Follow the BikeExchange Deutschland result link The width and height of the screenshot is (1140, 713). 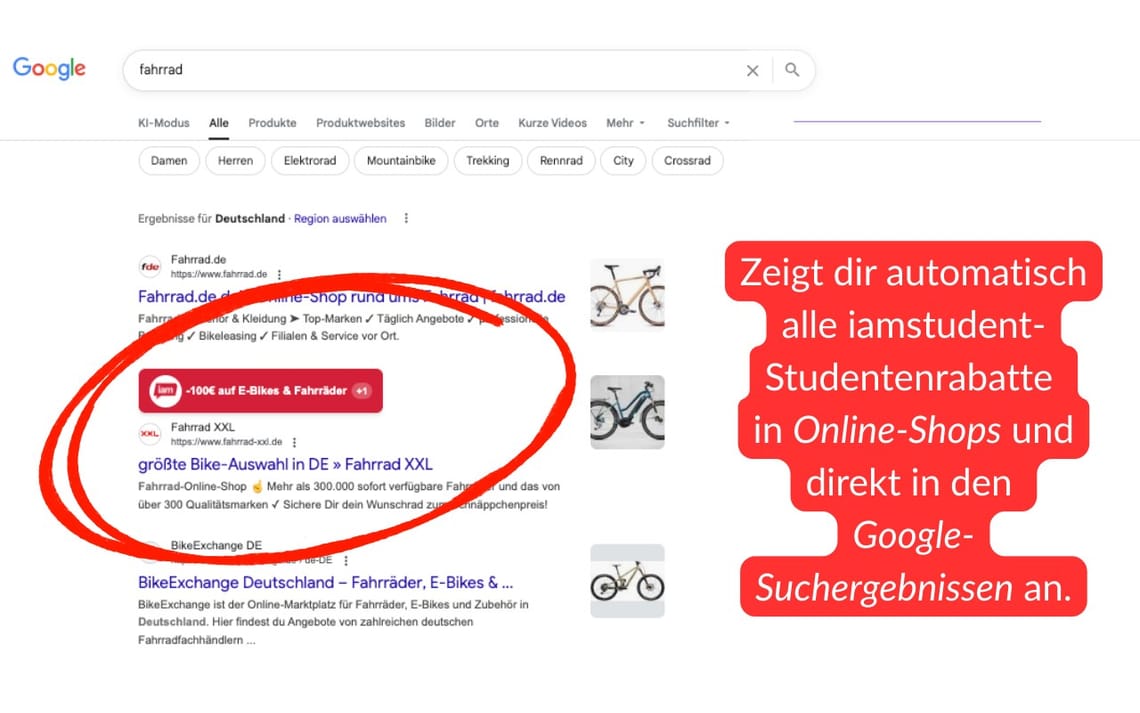(322, 582)
